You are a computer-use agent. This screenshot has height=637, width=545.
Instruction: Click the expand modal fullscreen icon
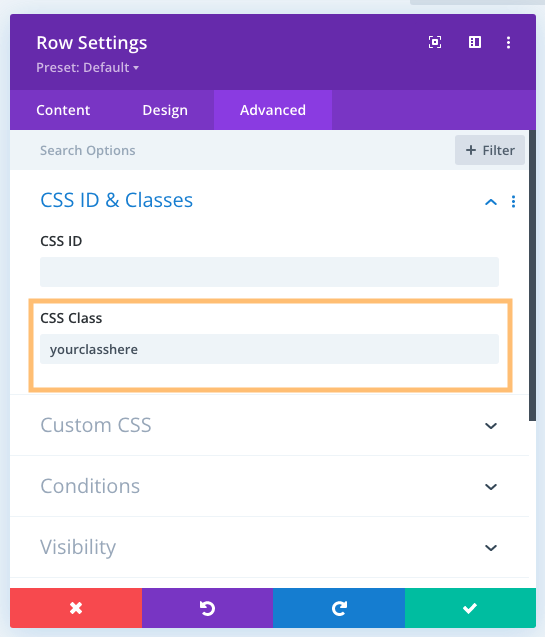click(435, 42)
